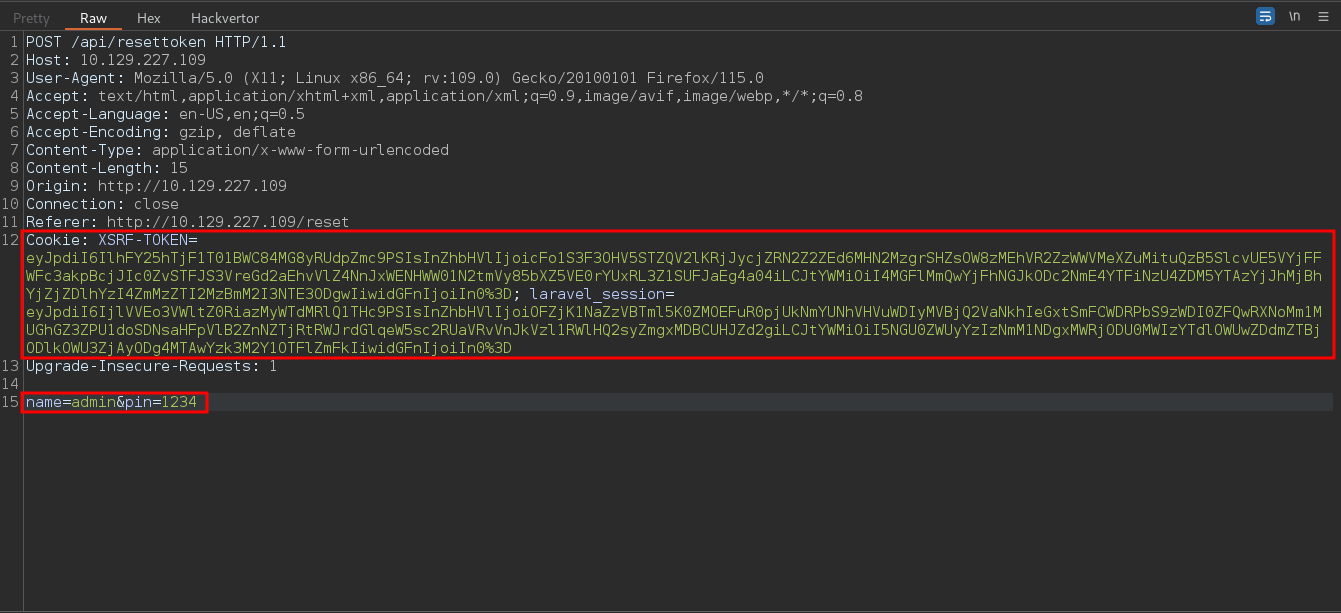Click the Upgrade-Insecure-Requests header line
Screen dimensions: 1341x613
pos(151,366)
